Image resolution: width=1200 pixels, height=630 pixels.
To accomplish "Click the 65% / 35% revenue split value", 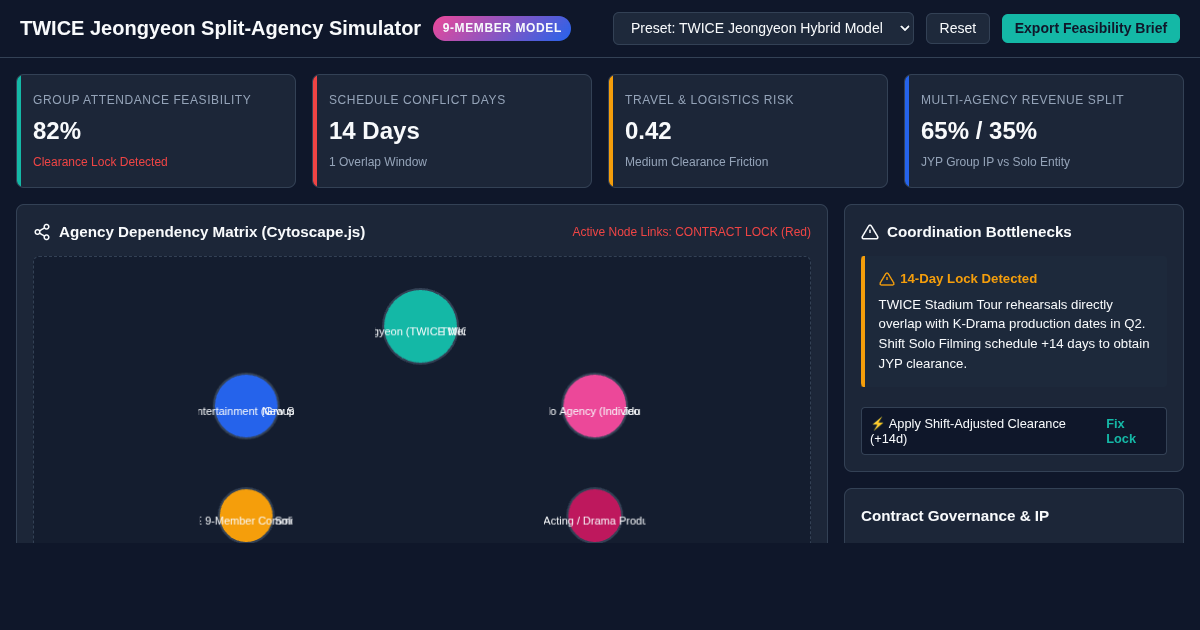I will [979, 131].
